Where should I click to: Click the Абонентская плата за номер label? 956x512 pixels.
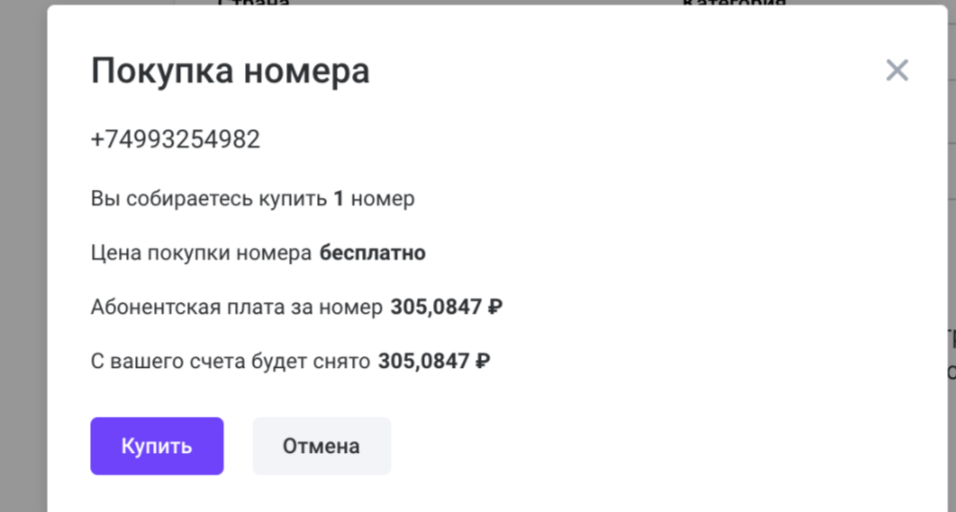pyautogui.click(x=237, y=307)
